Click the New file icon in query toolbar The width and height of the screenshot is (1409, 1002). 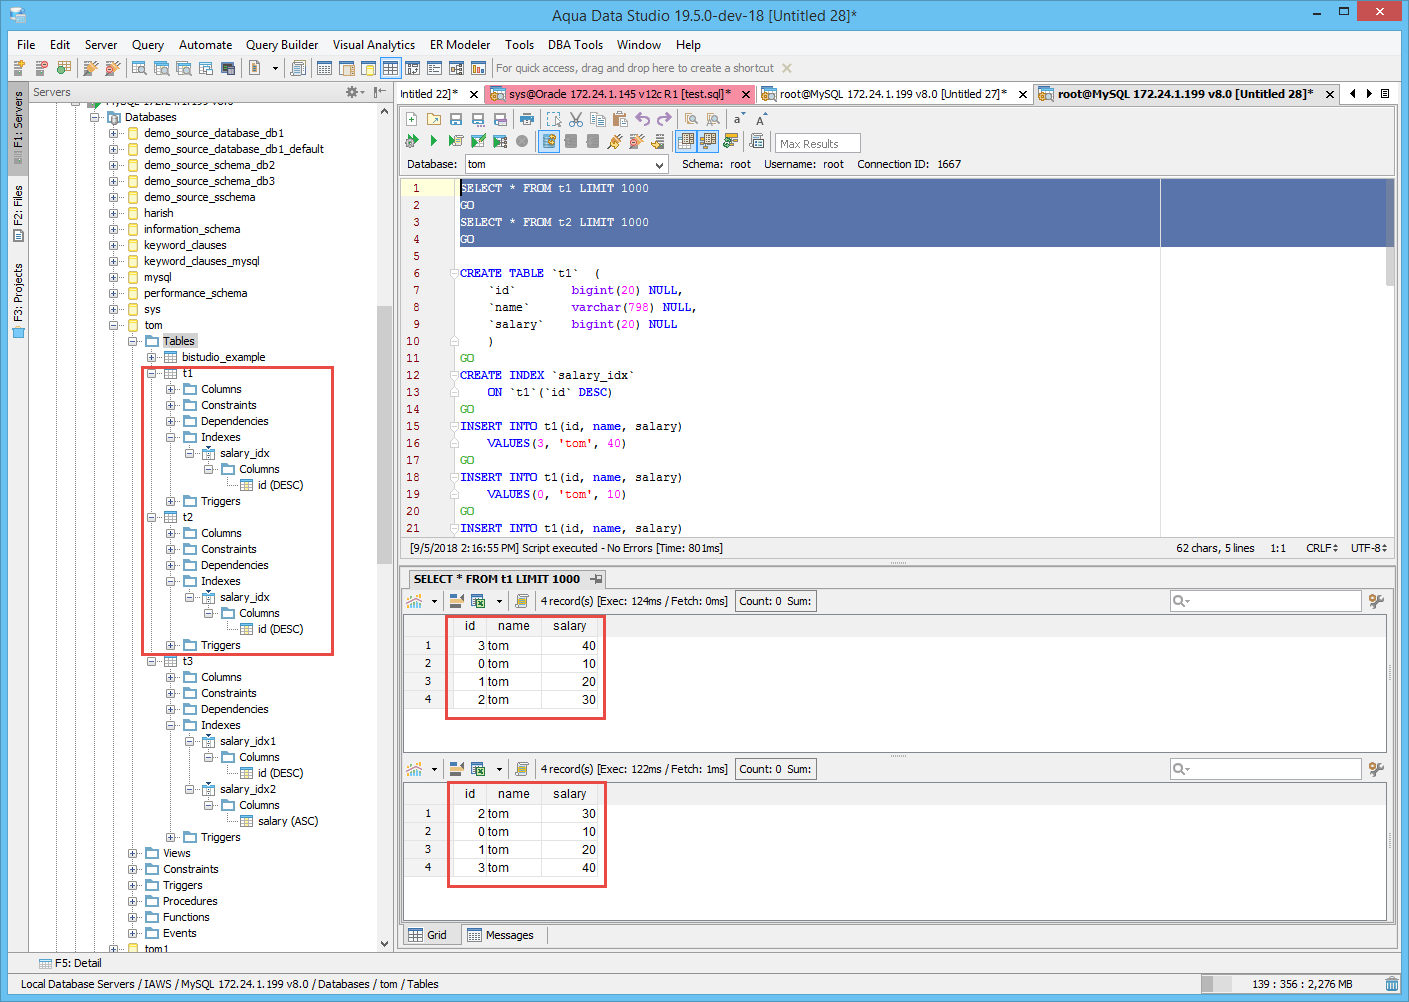[412, 119]
